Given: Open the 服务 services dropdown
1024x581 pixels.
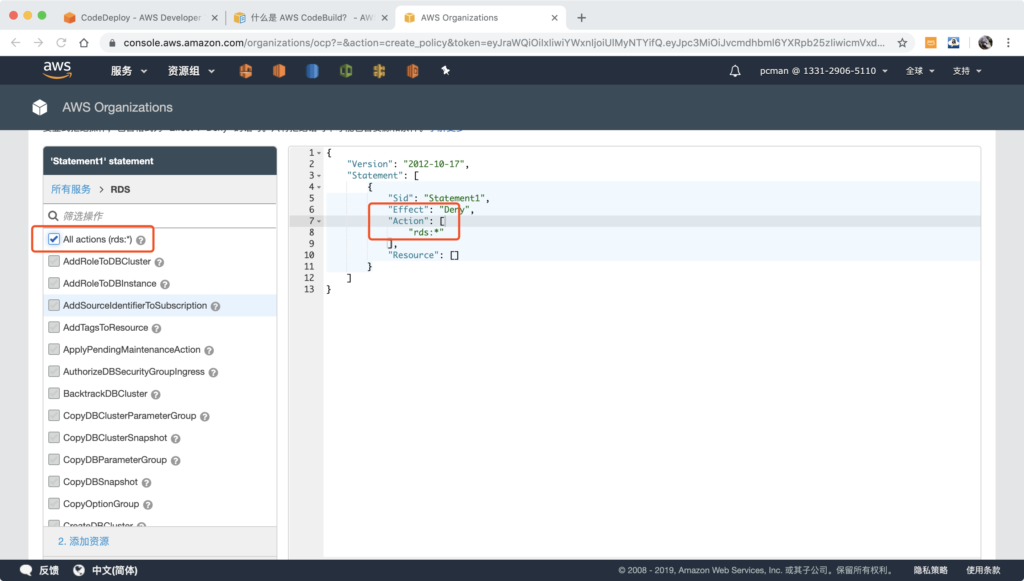Looking at the screenshot, I should 129,71.
